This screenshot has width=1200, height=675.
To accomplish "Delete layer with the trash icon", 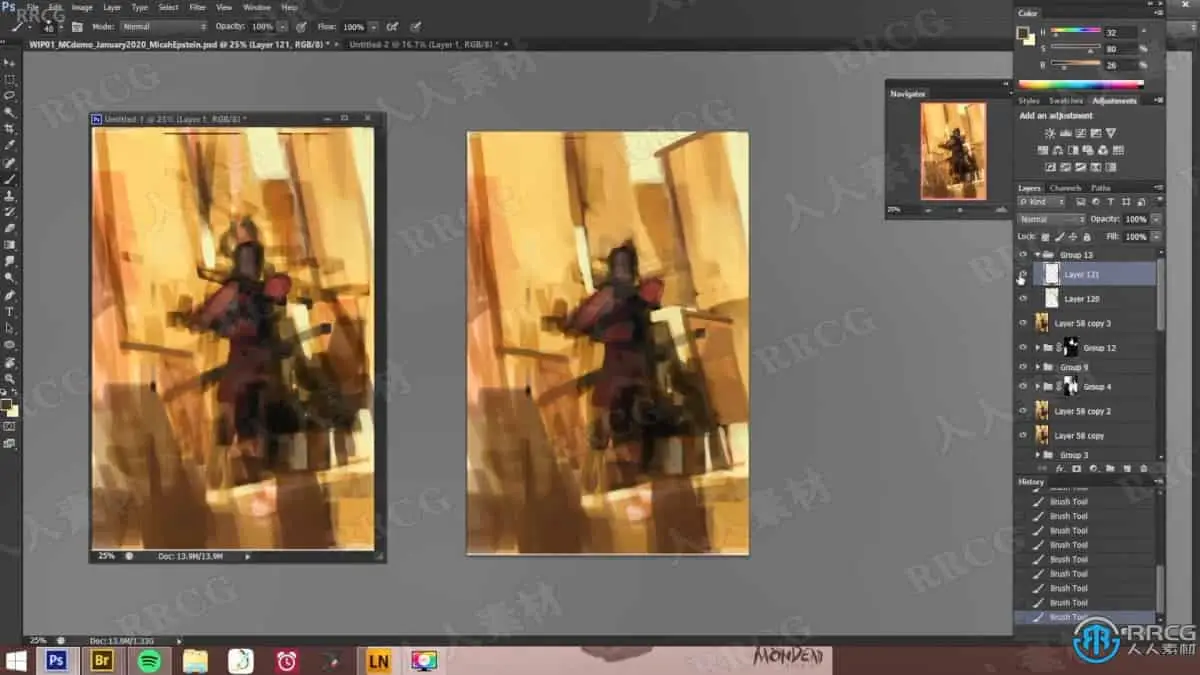I will click(1143, 468).
